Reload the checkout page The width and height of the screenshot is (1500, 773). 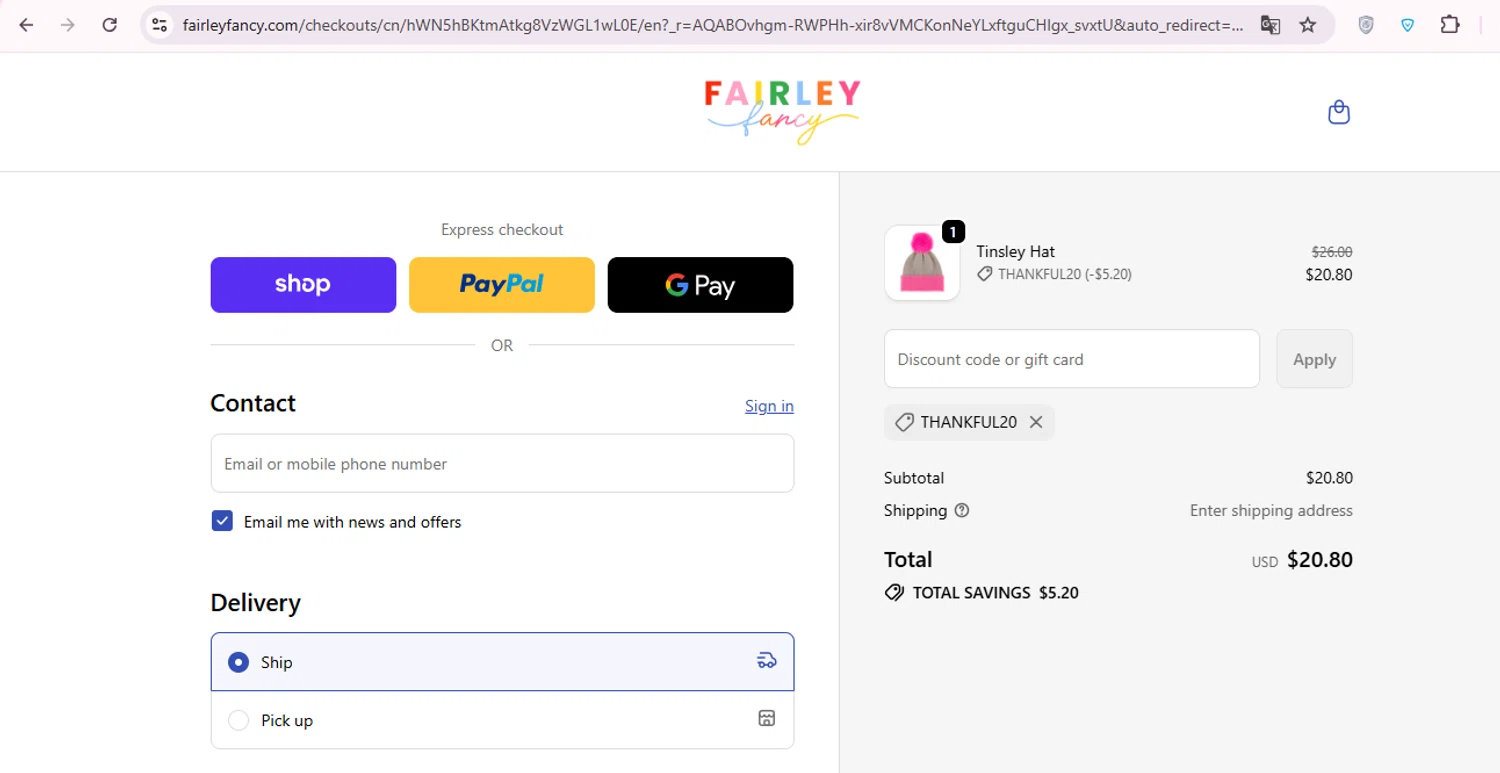tap(110, 25)
